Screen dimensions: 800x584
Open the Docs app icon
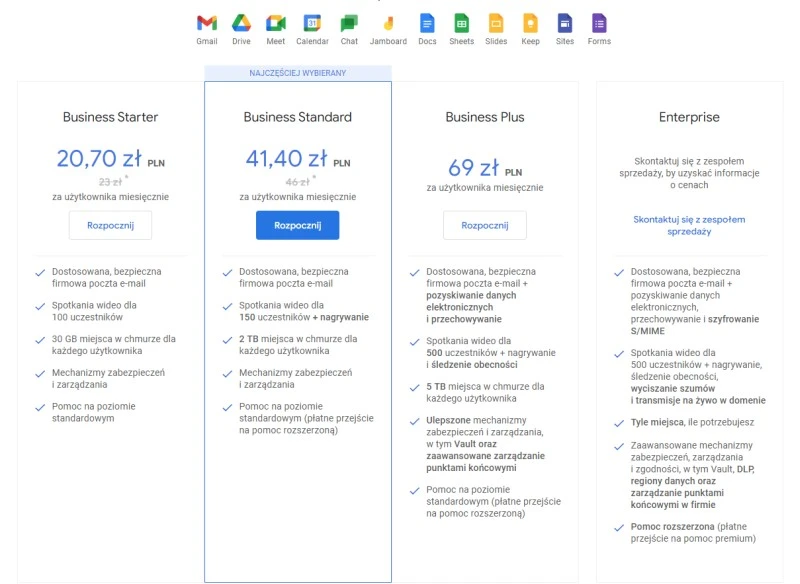click(x=427, y=22)
